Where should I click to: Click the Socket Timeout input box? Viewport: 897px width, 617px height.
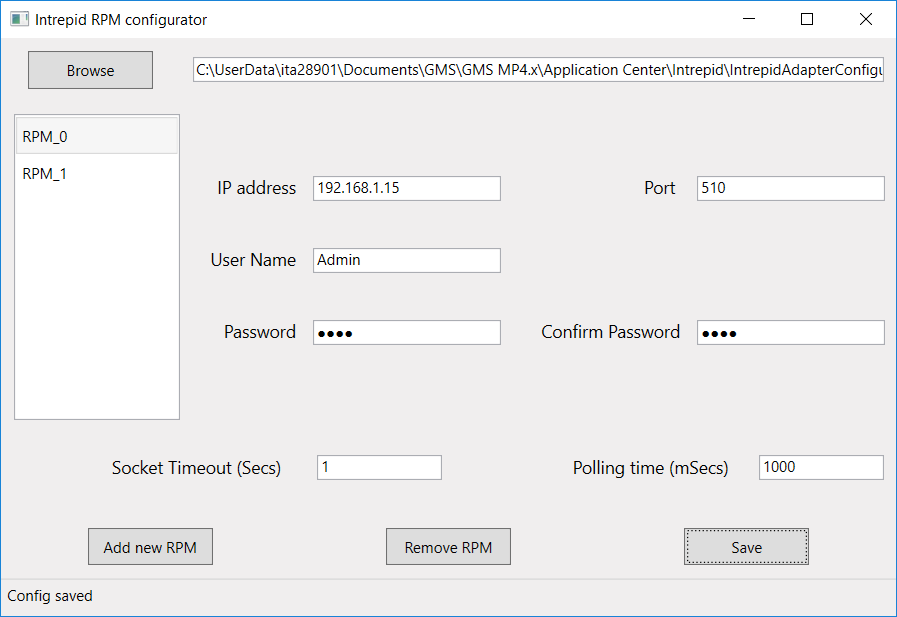(379, 467)
